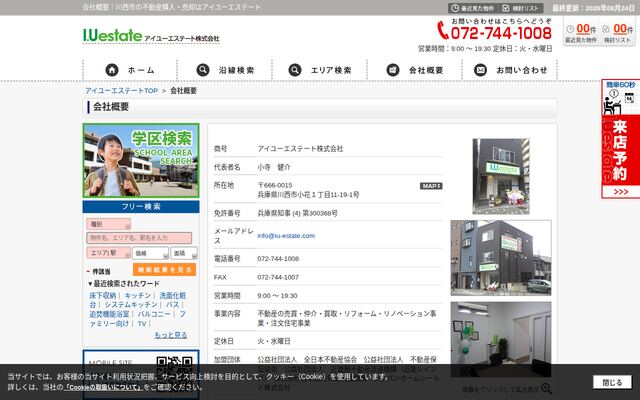Click the バルコニー keyword link

[154, 314]
